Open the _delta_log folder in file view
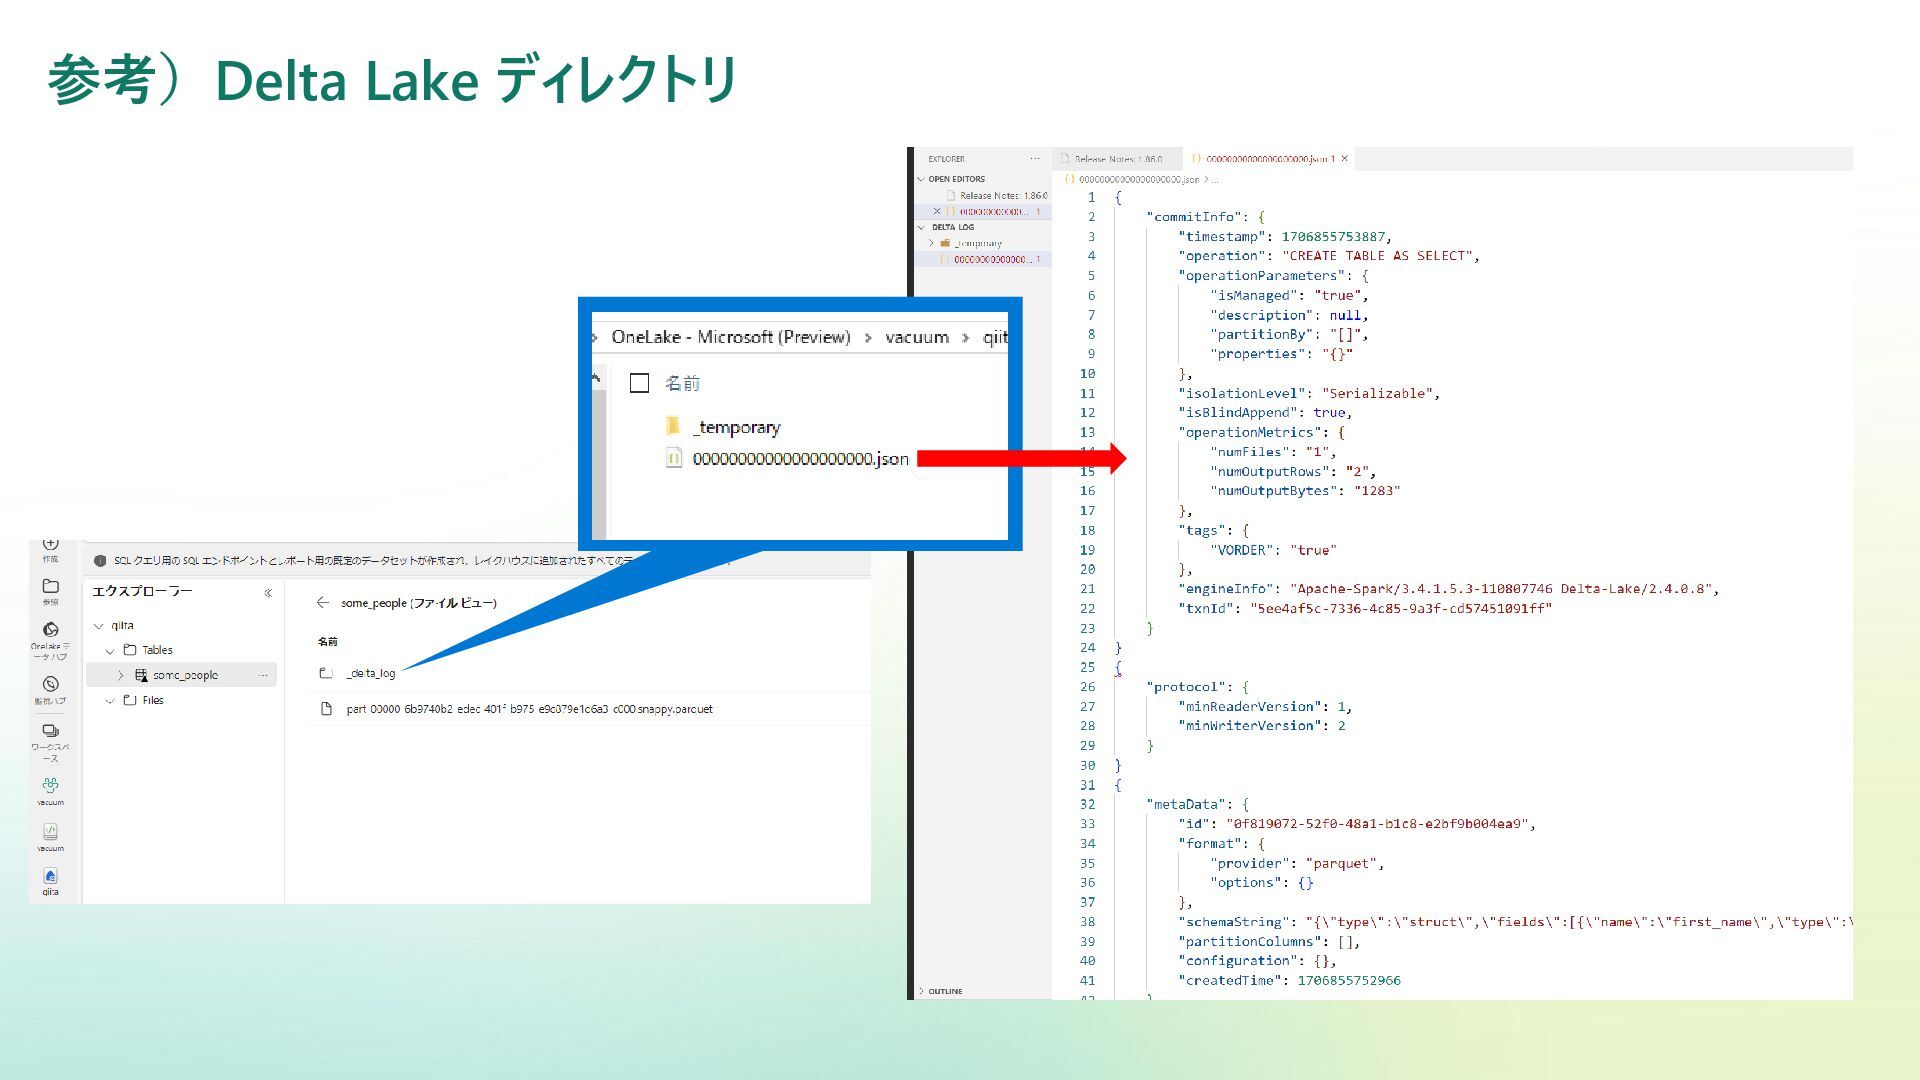1920x1080 pixels. tap(370, 674)
